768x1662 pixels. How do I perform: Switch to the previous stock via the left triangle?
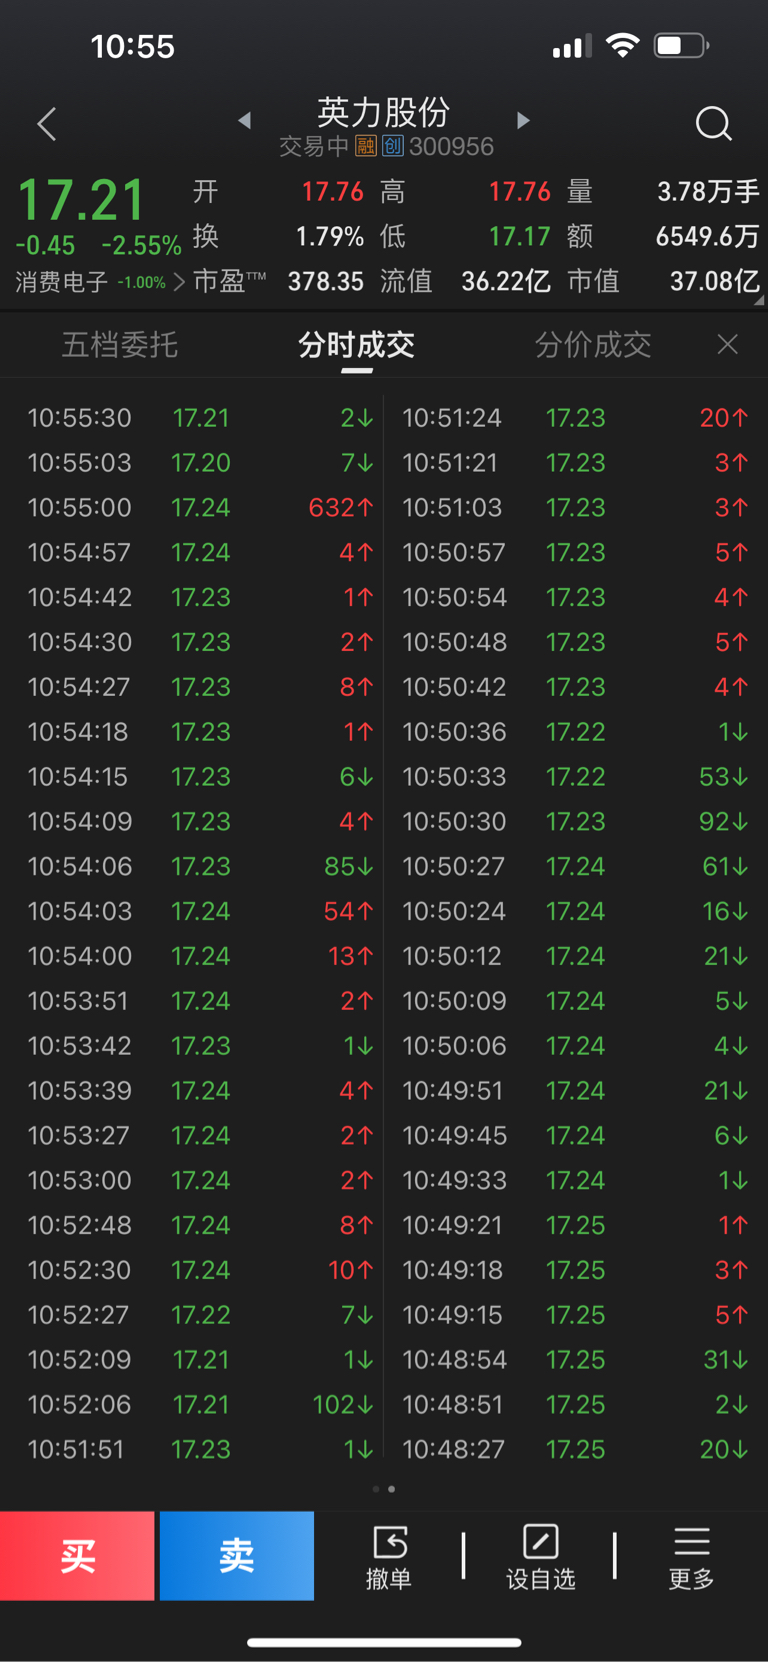point(244,120)
